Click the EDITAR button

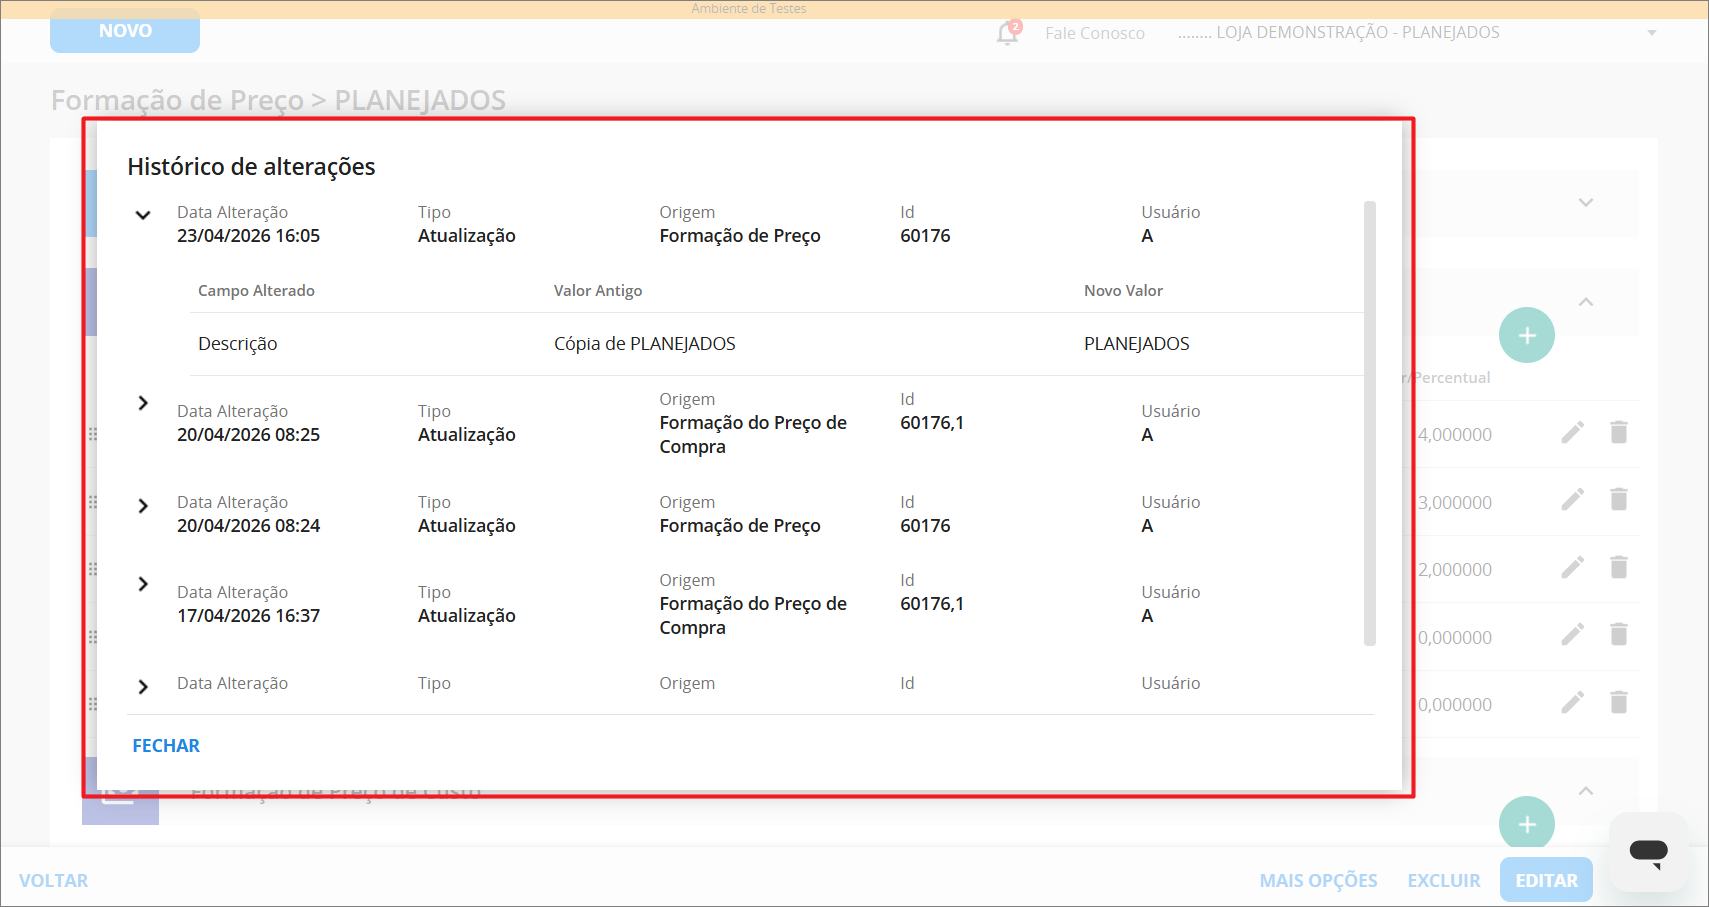[x=1545, y=880]
